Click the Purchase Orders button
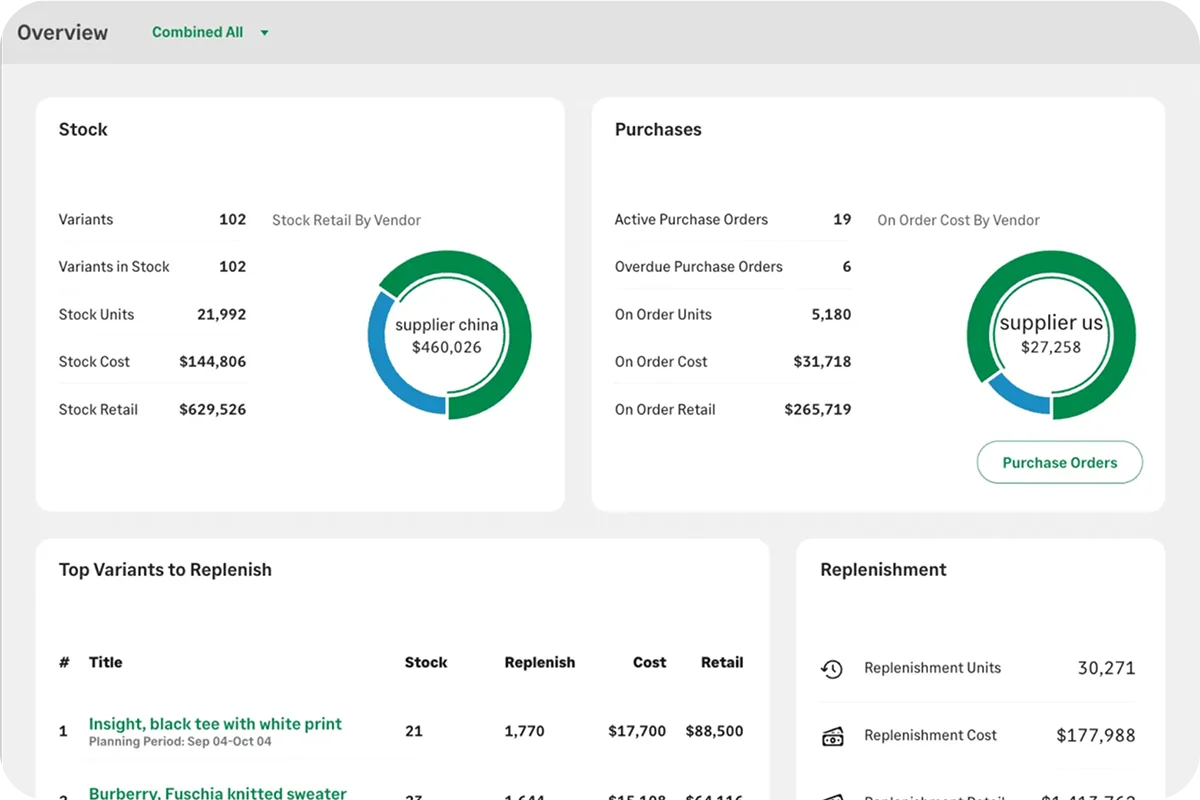 coord(1059,463)
